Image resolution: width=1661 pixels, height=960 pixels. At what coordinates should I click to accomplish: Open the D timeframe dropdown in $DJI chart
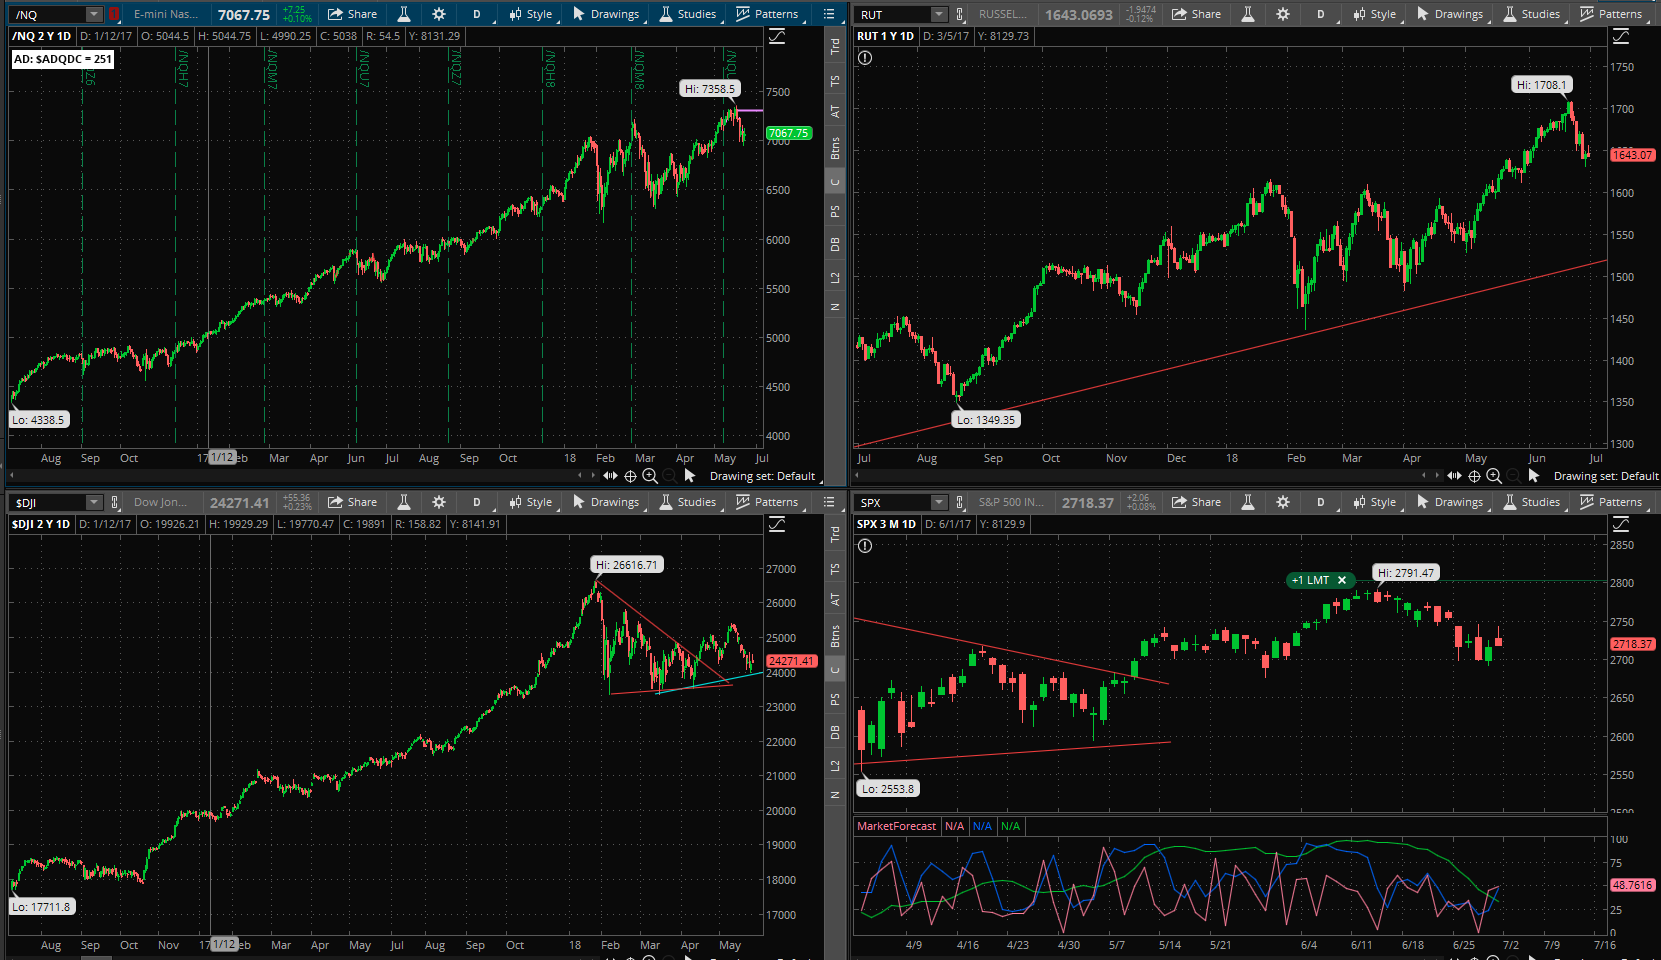click(x=477, y=502)
